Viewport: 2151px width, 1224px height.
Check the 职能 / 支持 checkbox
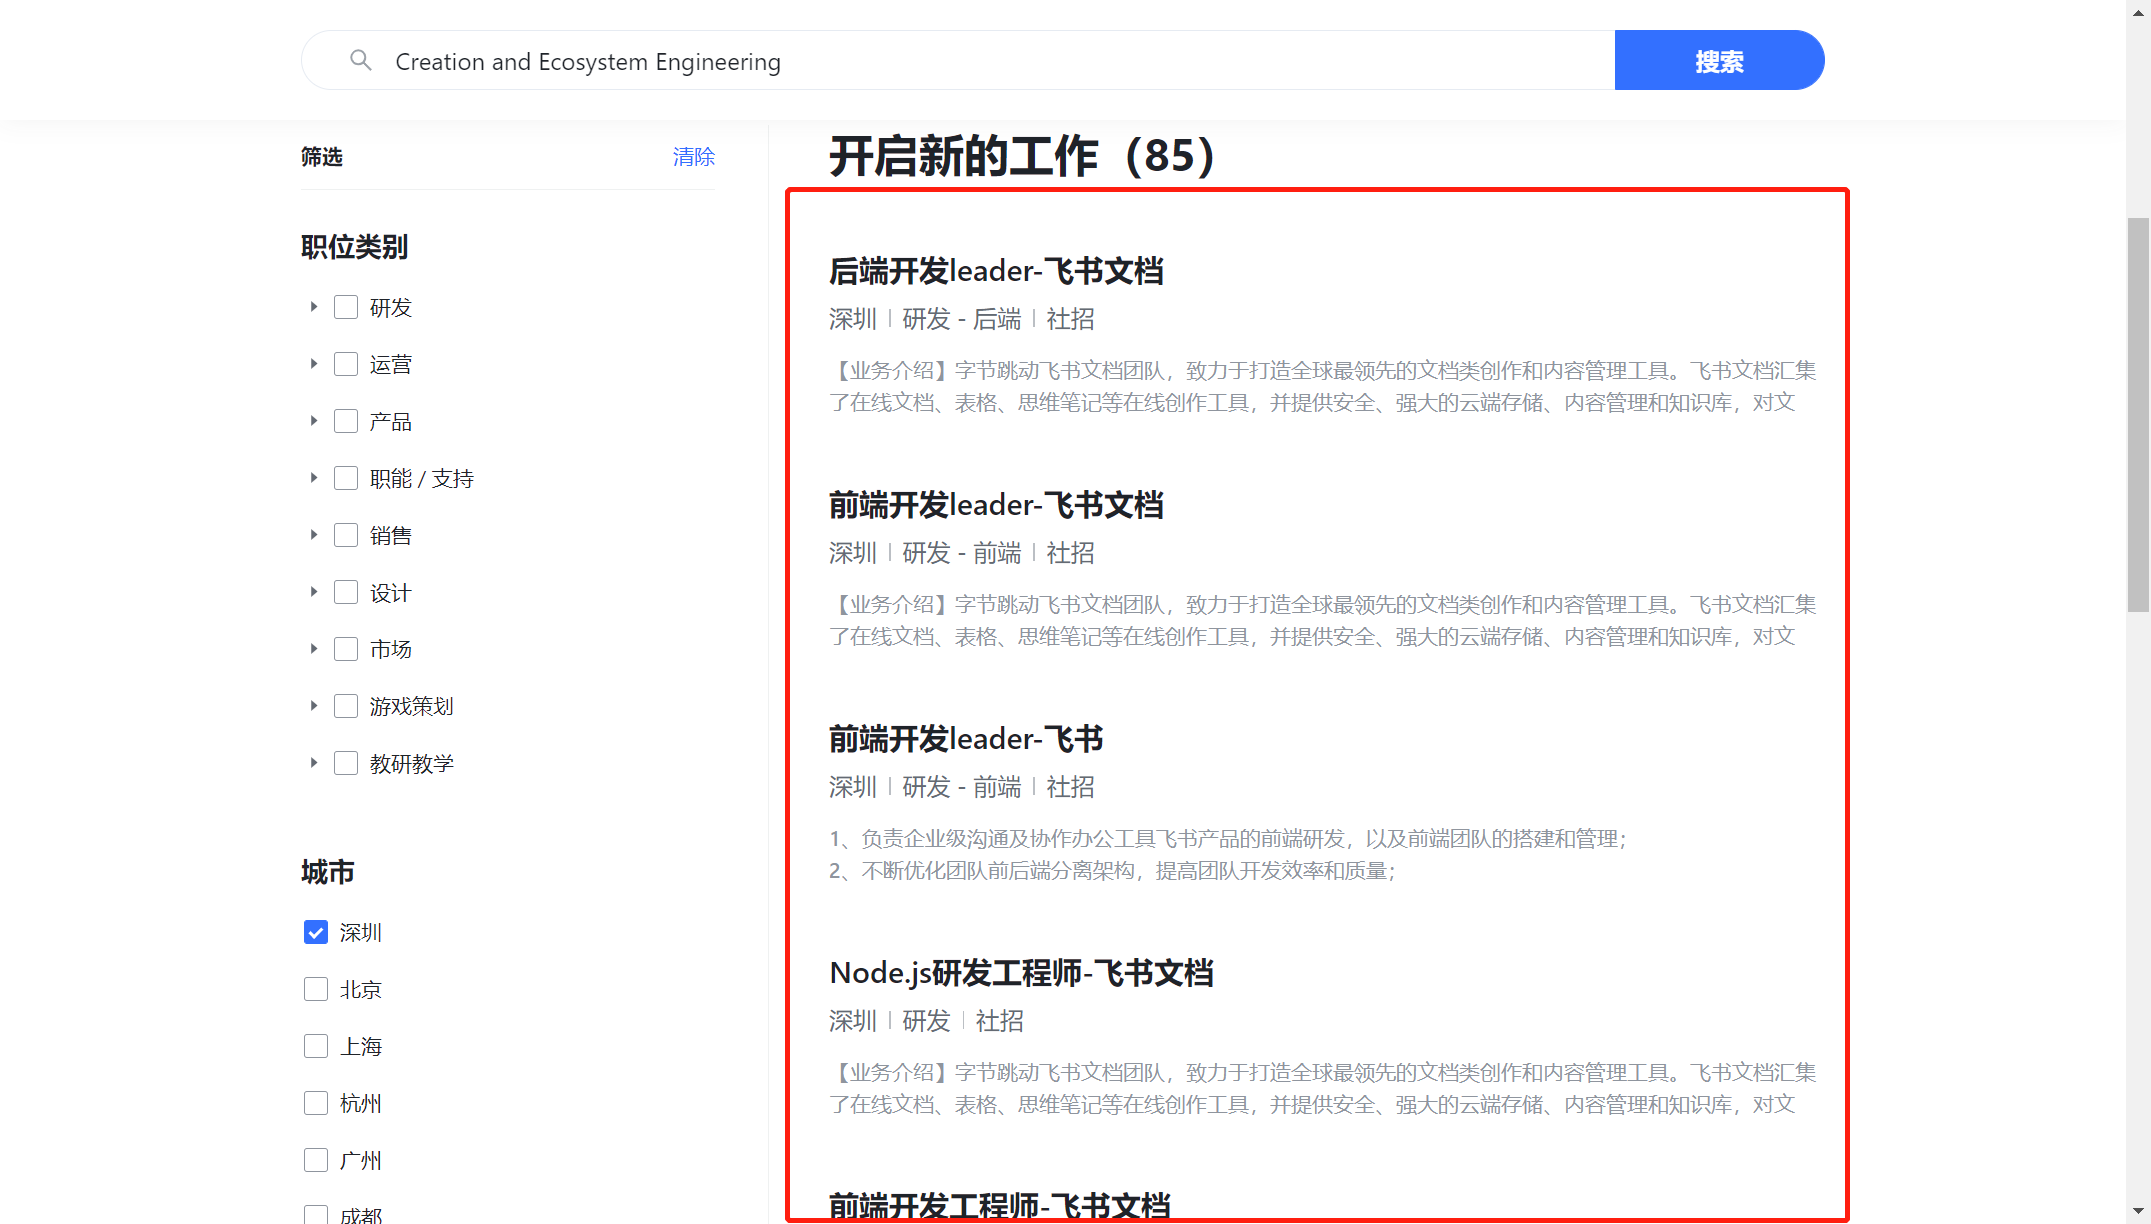tap(346, 478)
